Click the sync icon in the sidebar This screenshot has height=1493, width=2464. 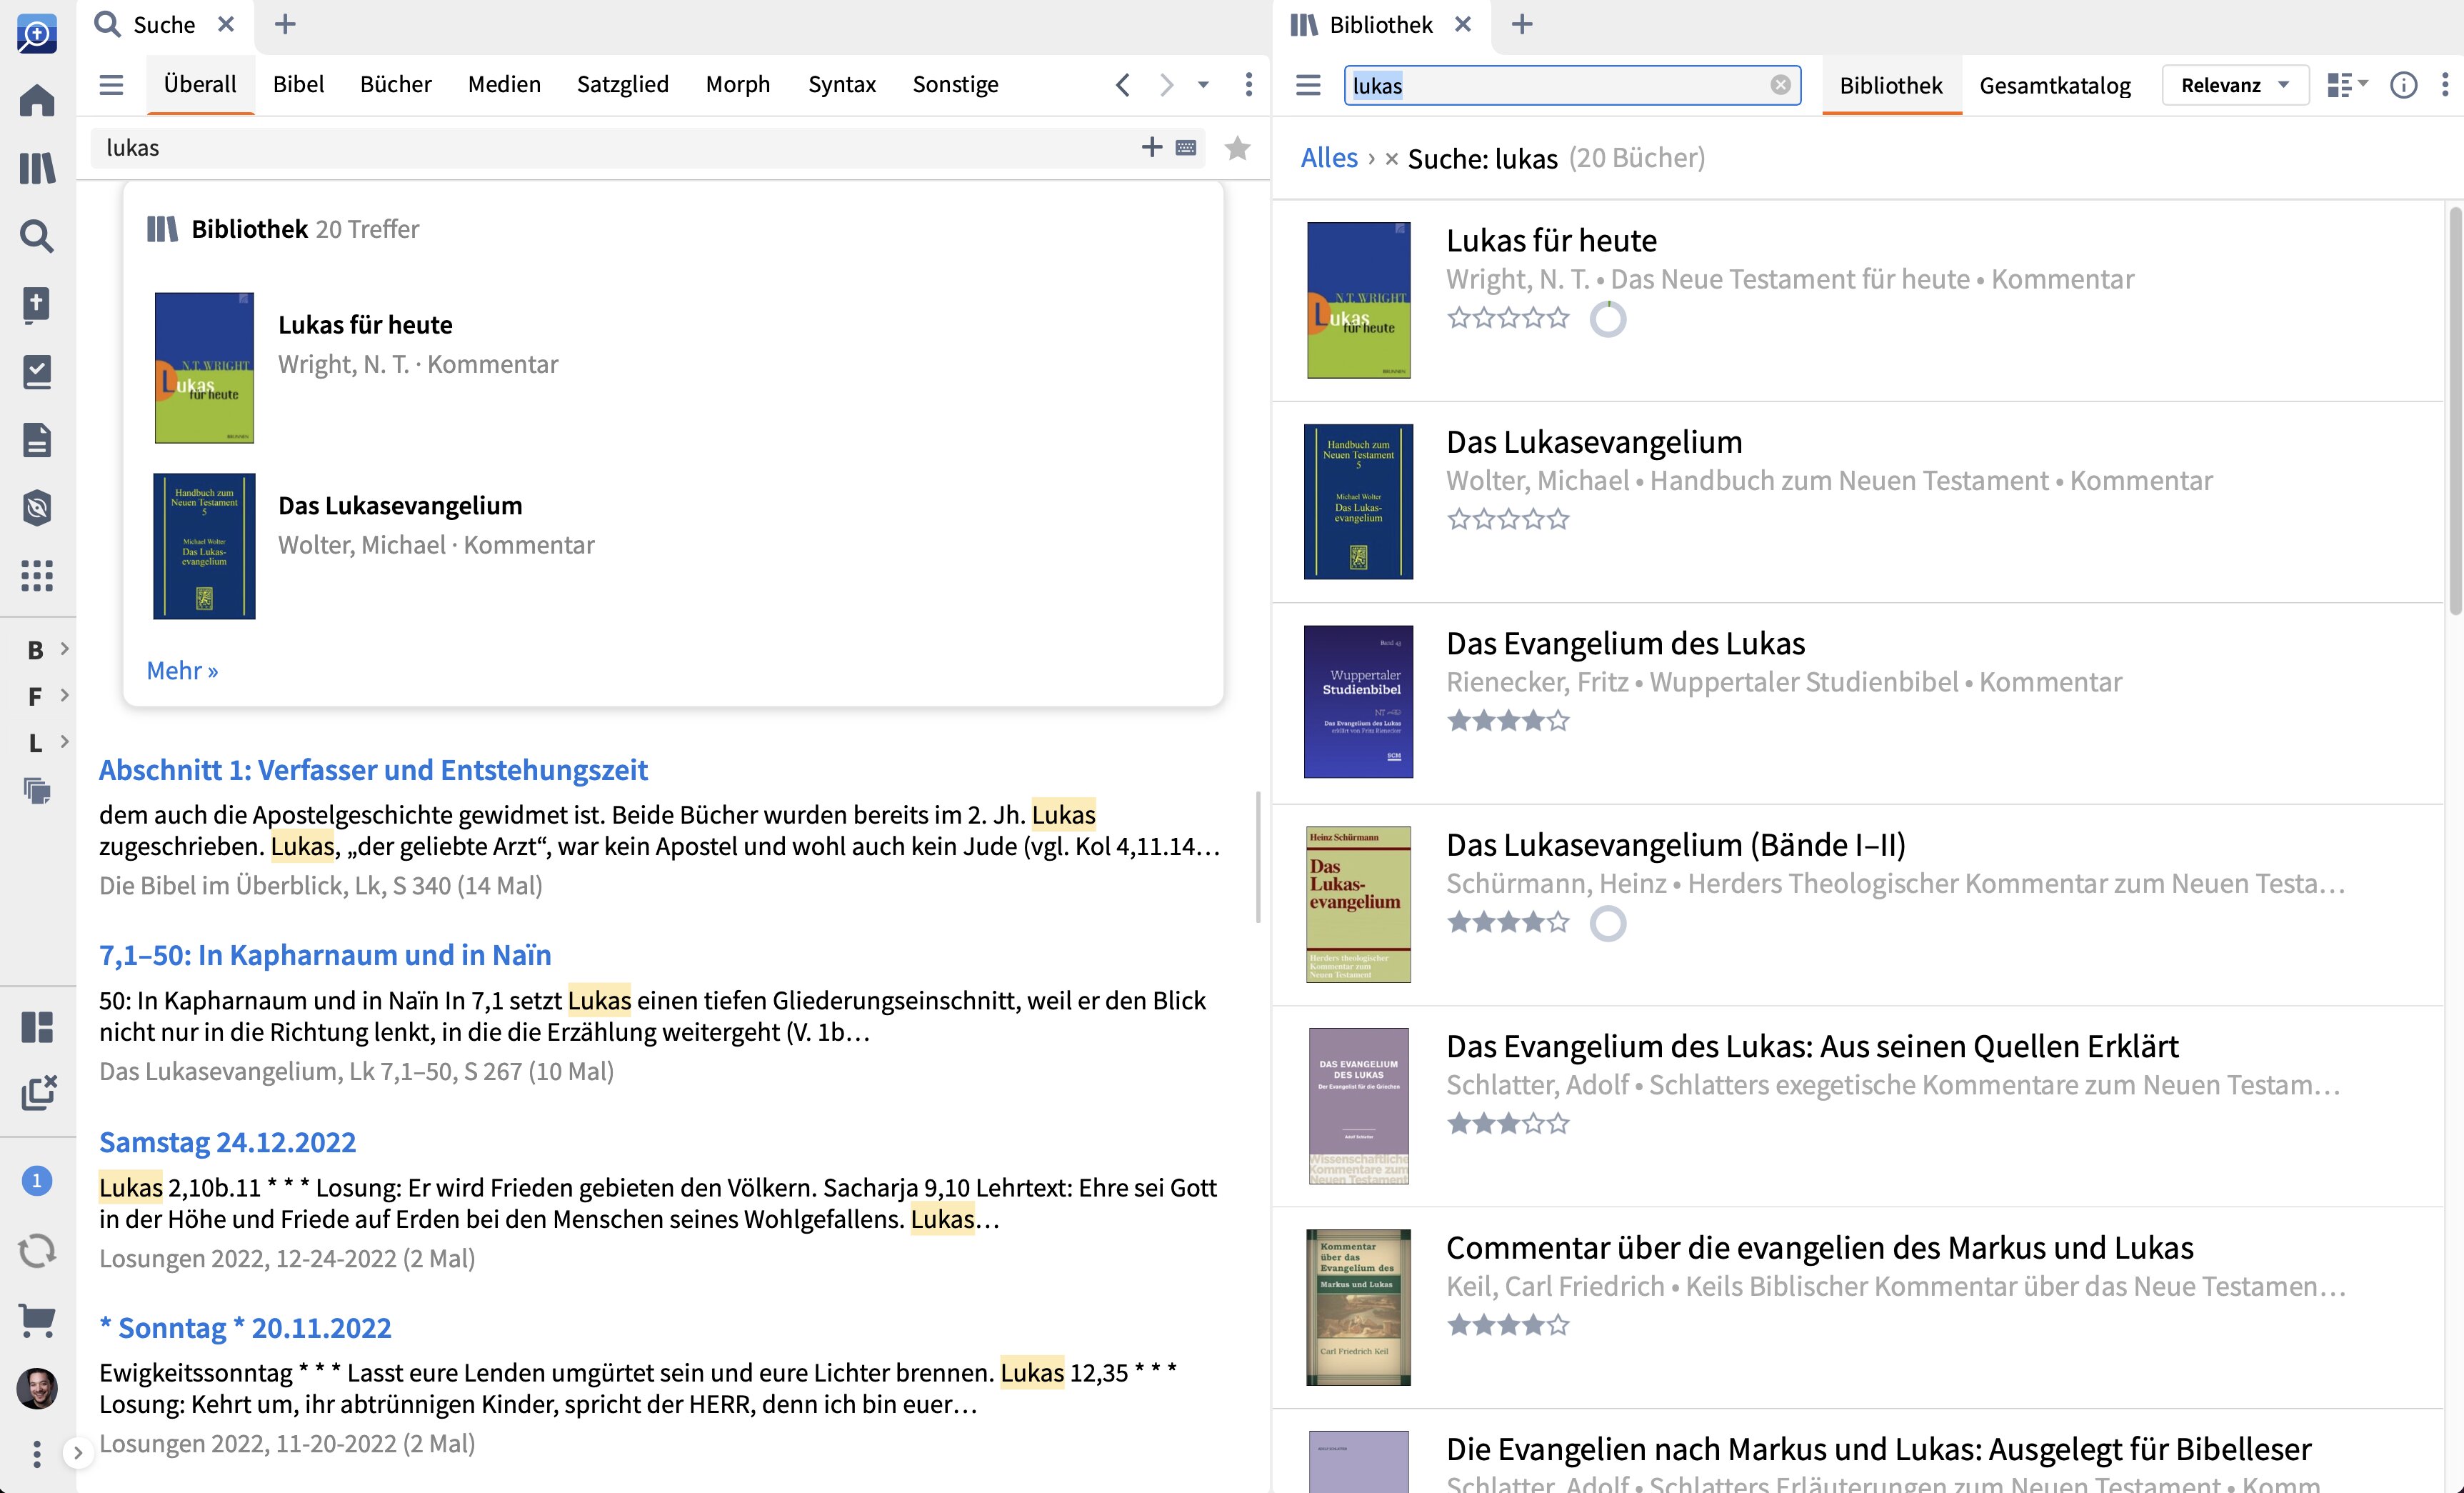coord(37,1251)
